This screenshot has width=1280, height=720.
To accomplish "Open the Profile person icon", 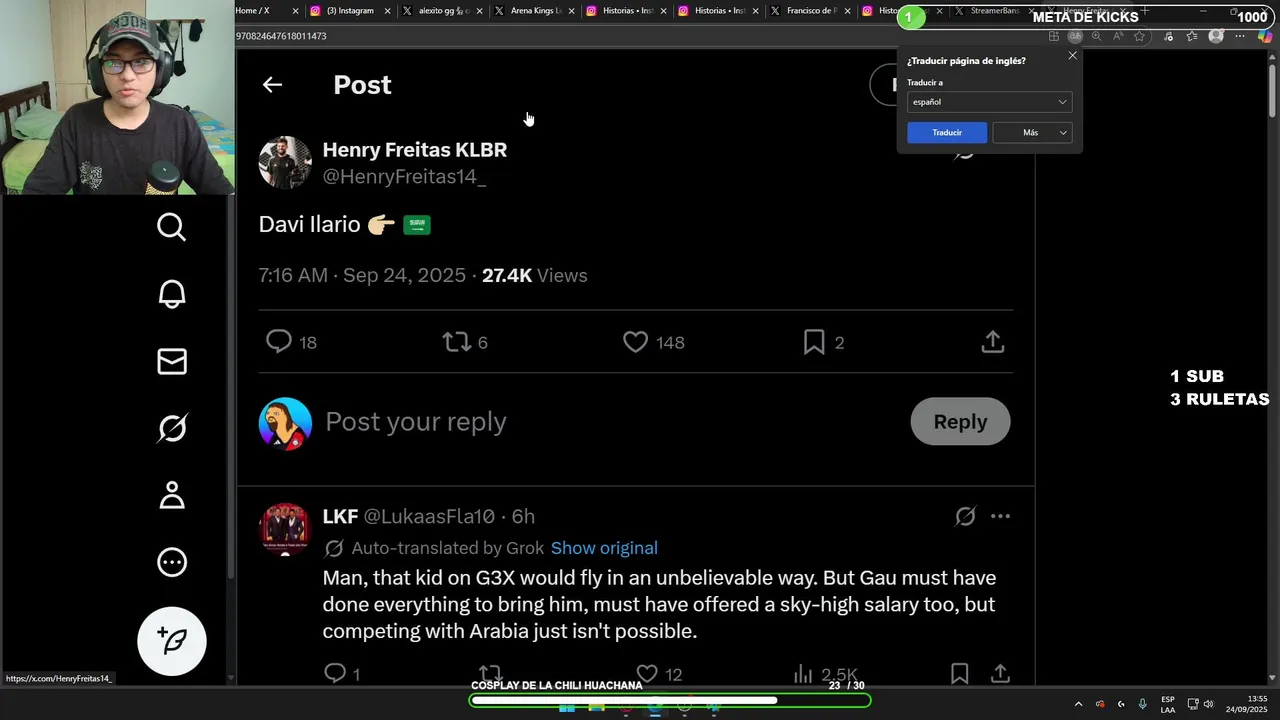I will pos(172,495).
